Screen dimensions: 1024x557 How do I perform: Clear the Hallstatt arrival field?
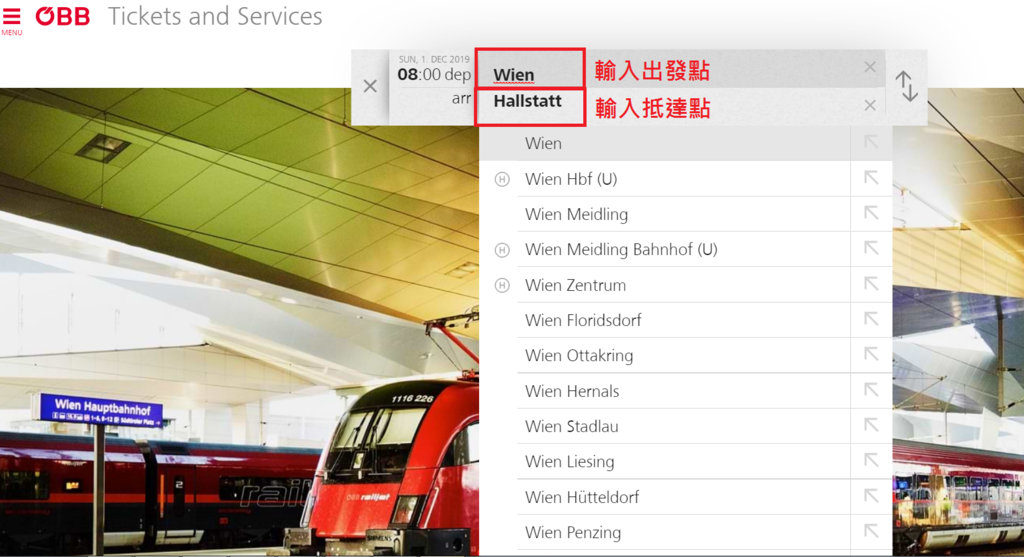click(870, 105)
